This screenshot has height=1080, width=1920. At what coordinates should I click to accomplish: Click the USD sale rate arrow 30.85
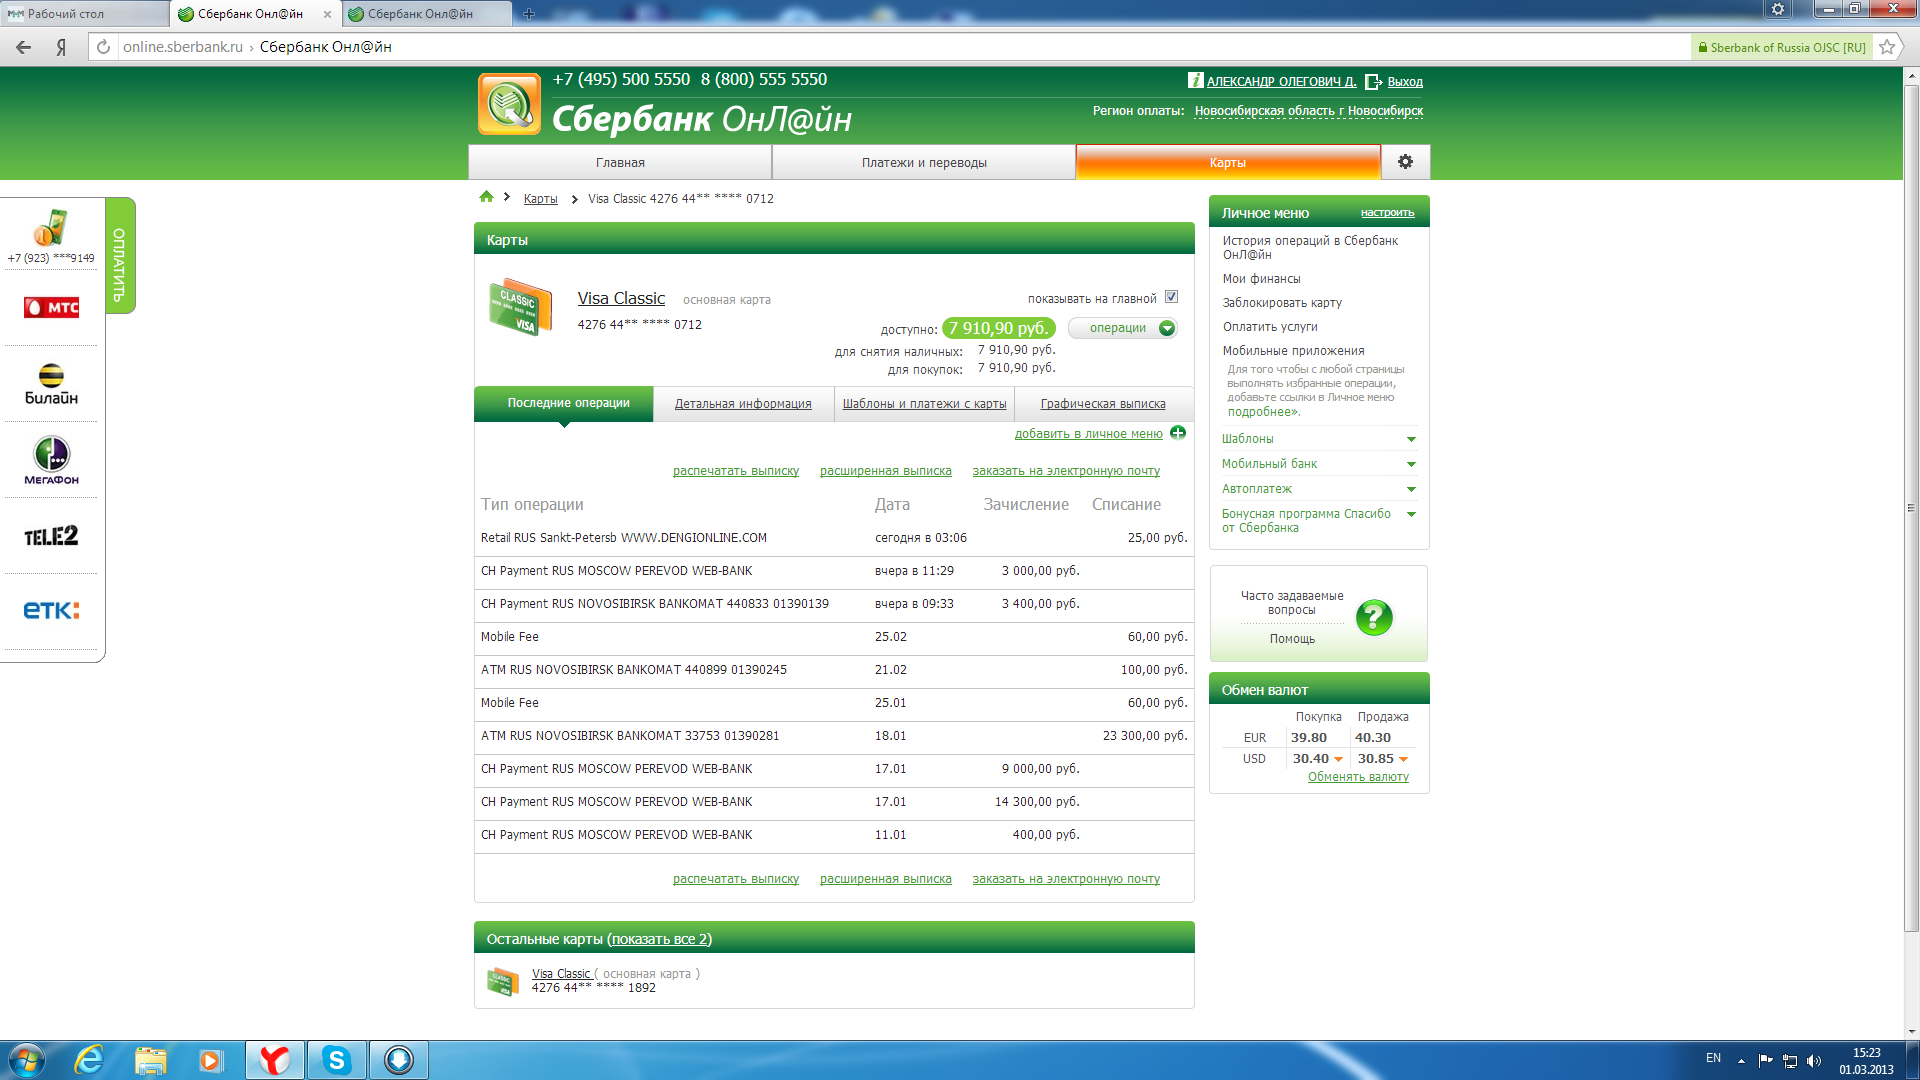[1403, 759]
